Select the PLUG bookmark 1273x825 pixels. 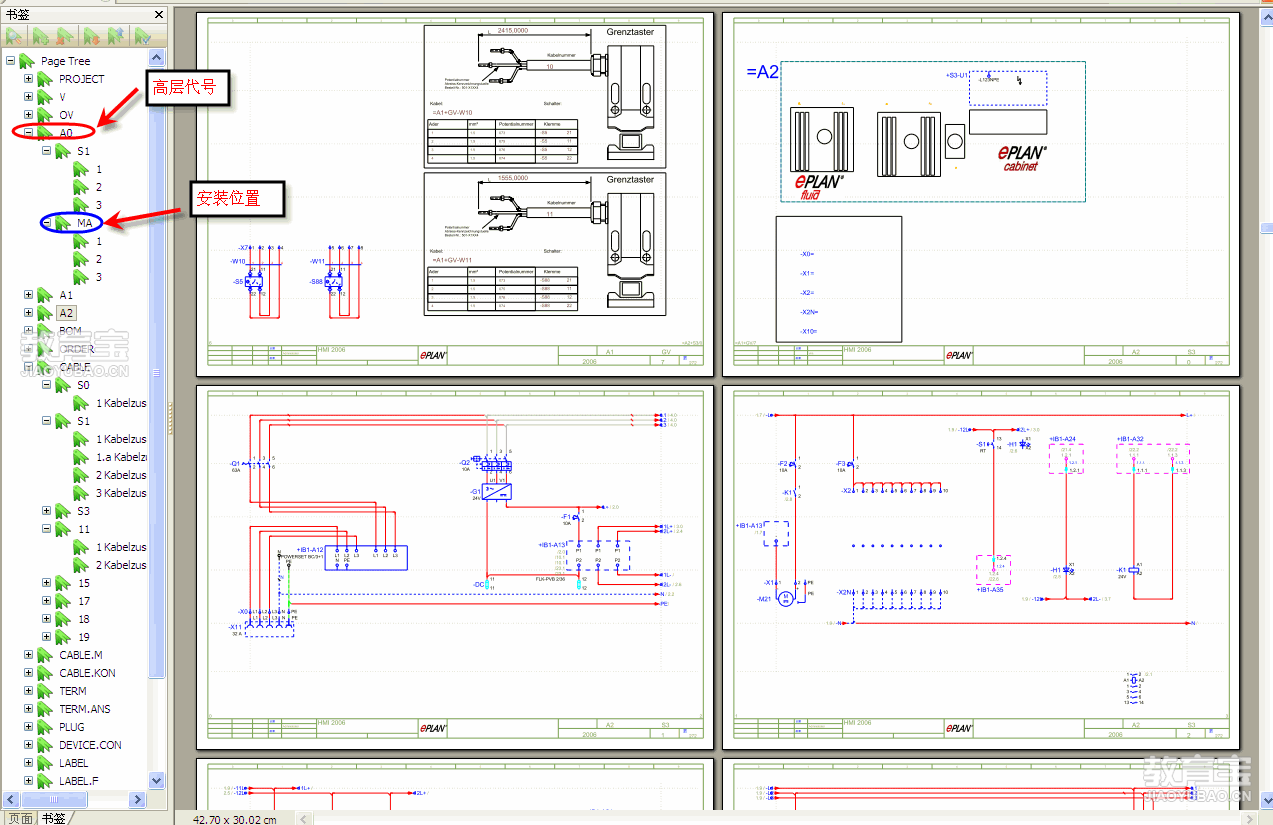click(x=72, y=727)
